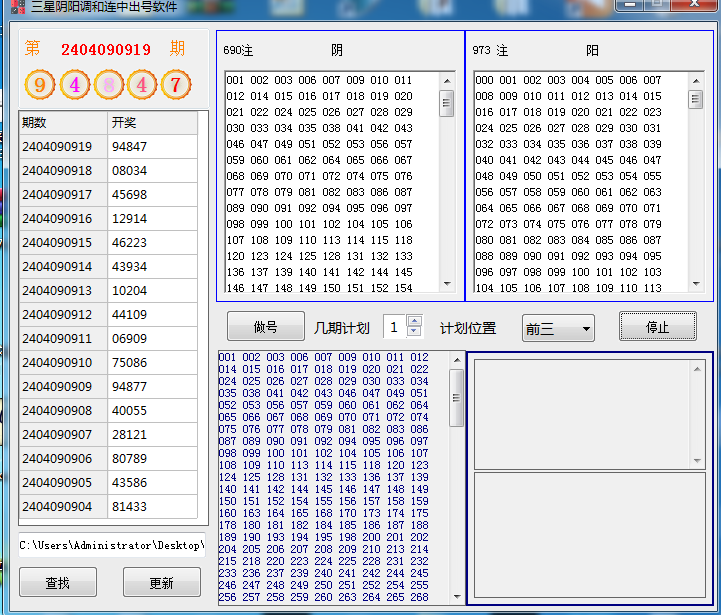
Task: Click the 几期计划 number input field
Action: (x=394, y=328)
